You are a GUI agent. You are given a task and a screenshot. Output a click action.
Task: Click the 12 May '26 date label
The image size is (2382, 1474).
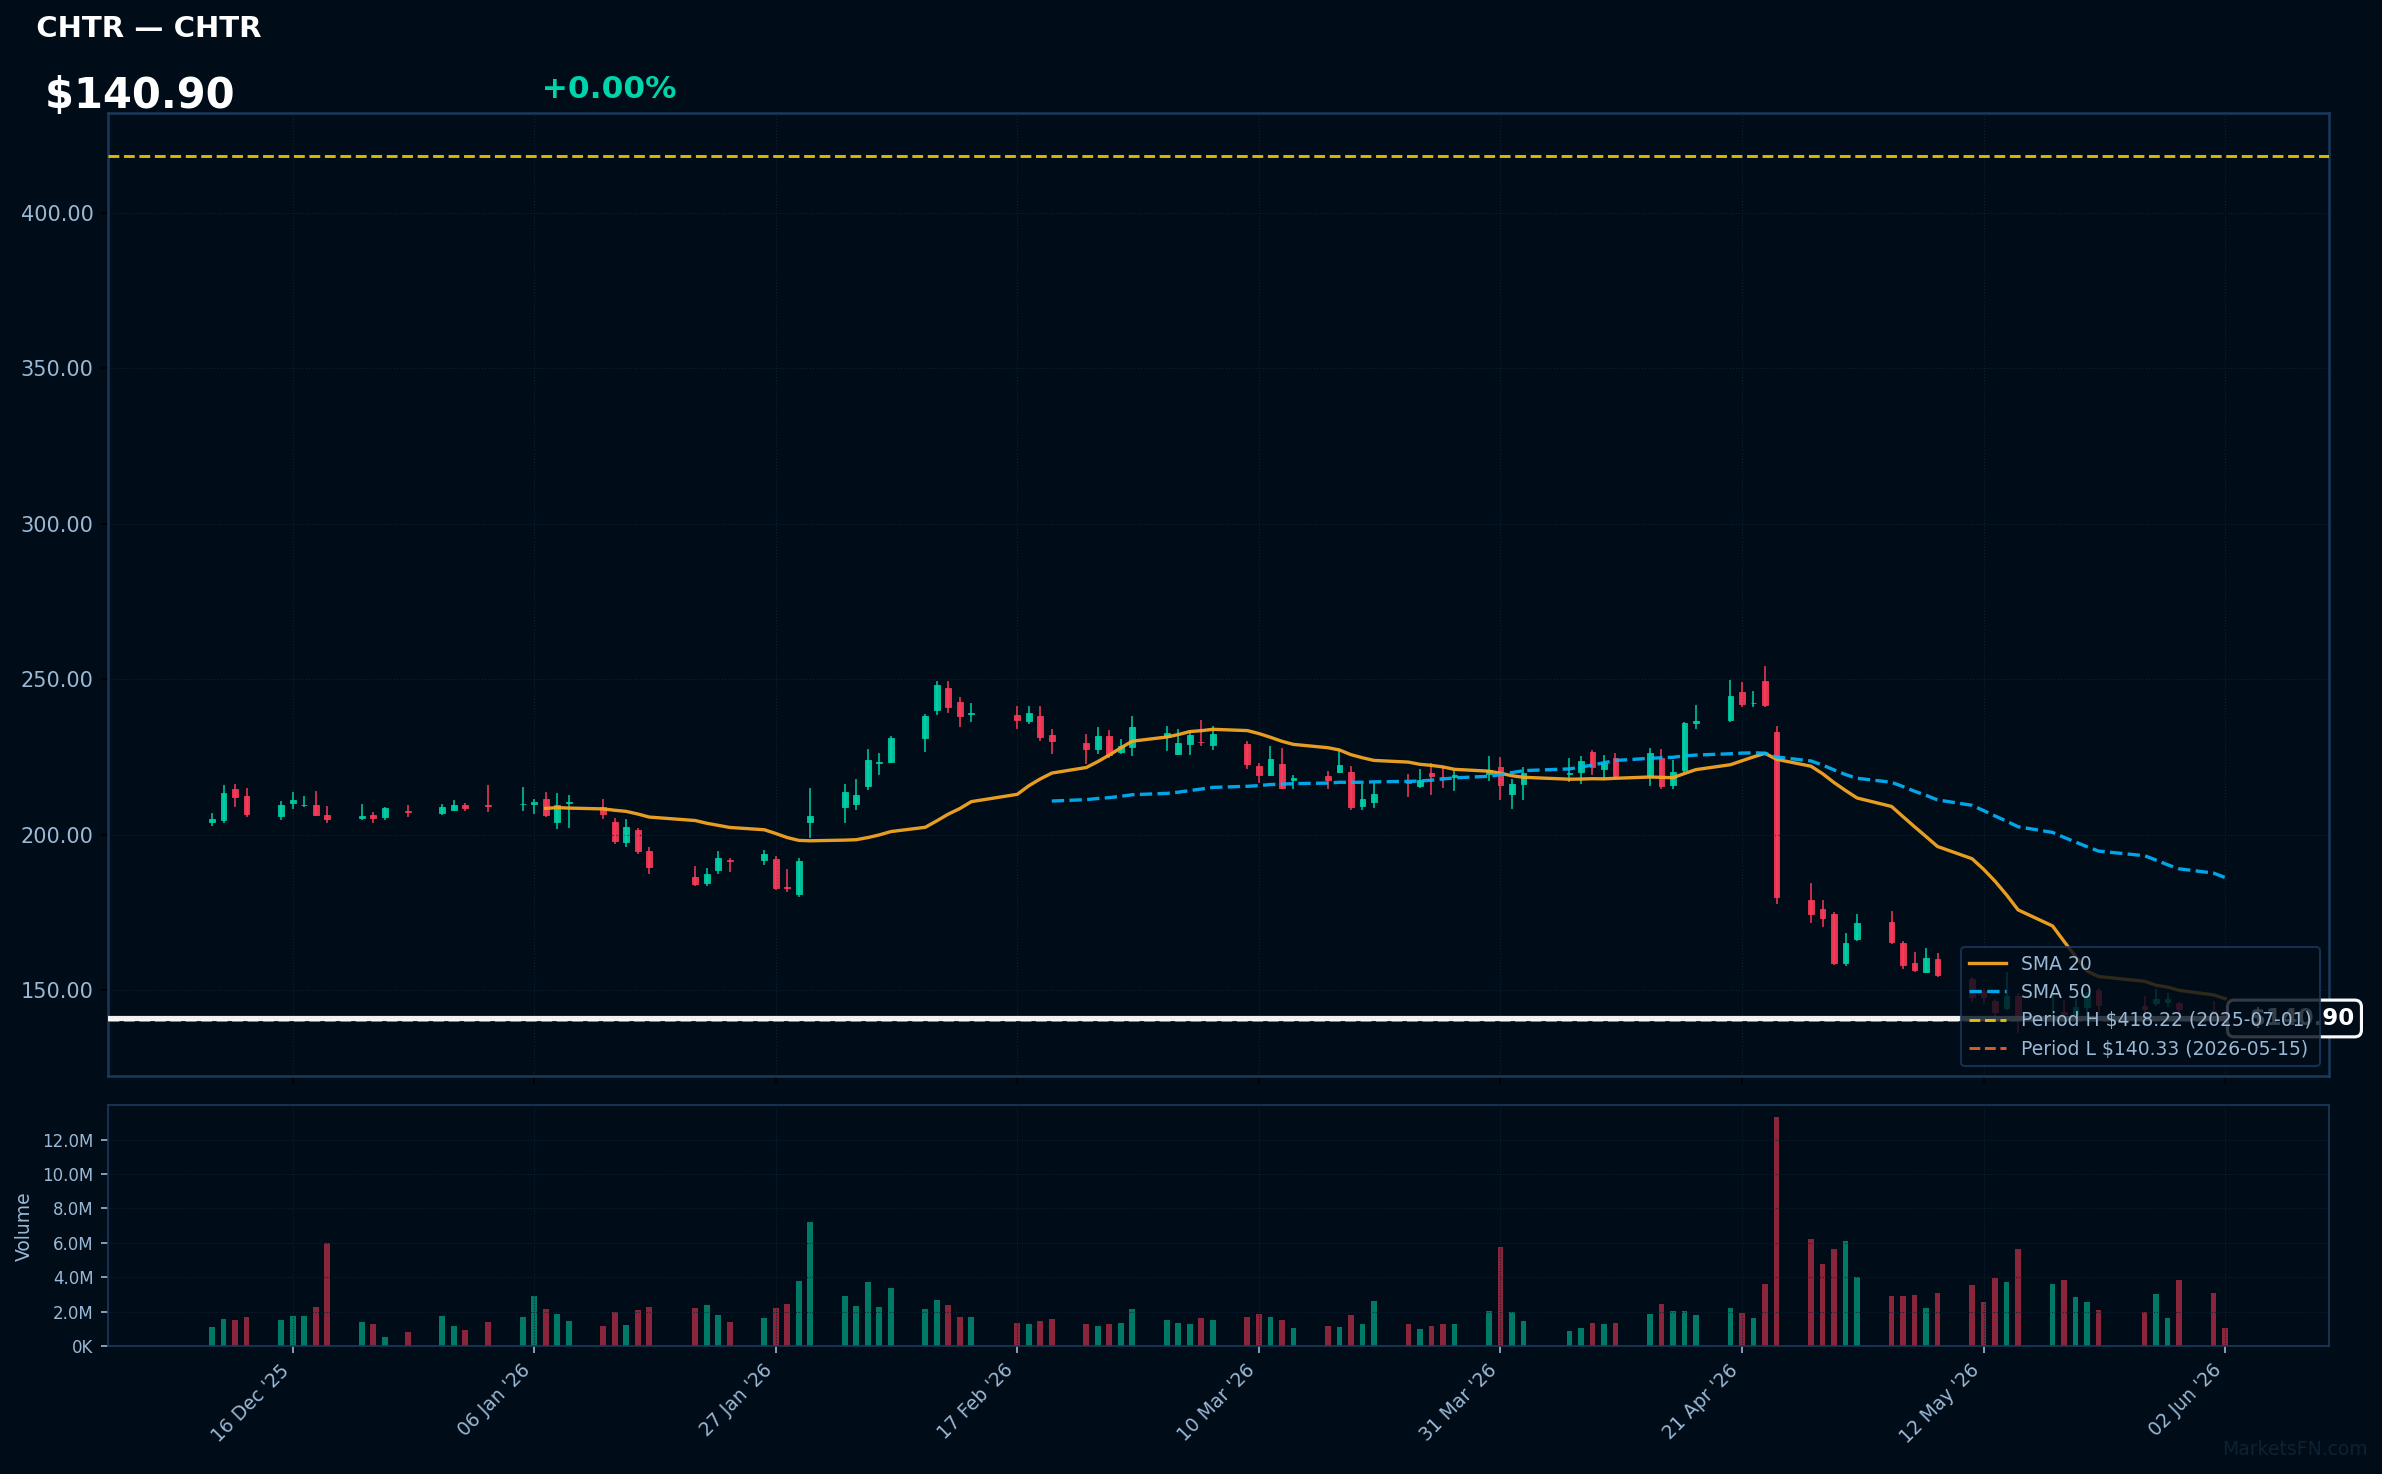pyautogui.click(x=1939, y=1403)
